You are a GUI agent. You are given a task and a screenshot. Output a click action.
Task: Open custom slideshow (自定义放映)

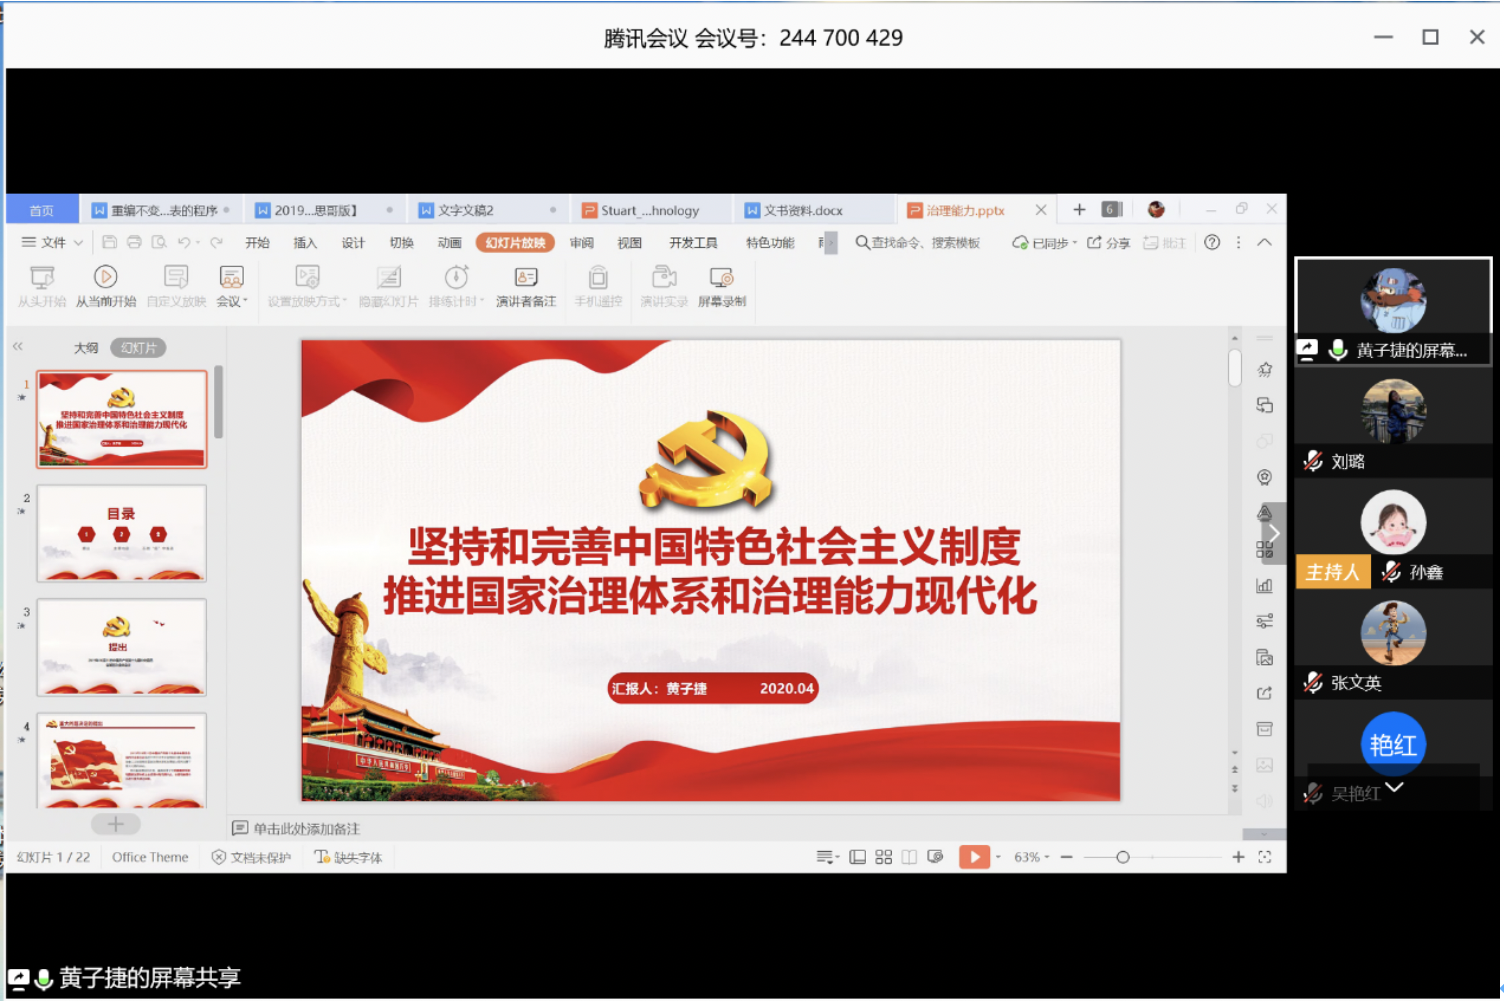pyautogui.click(x=174, y=286)
